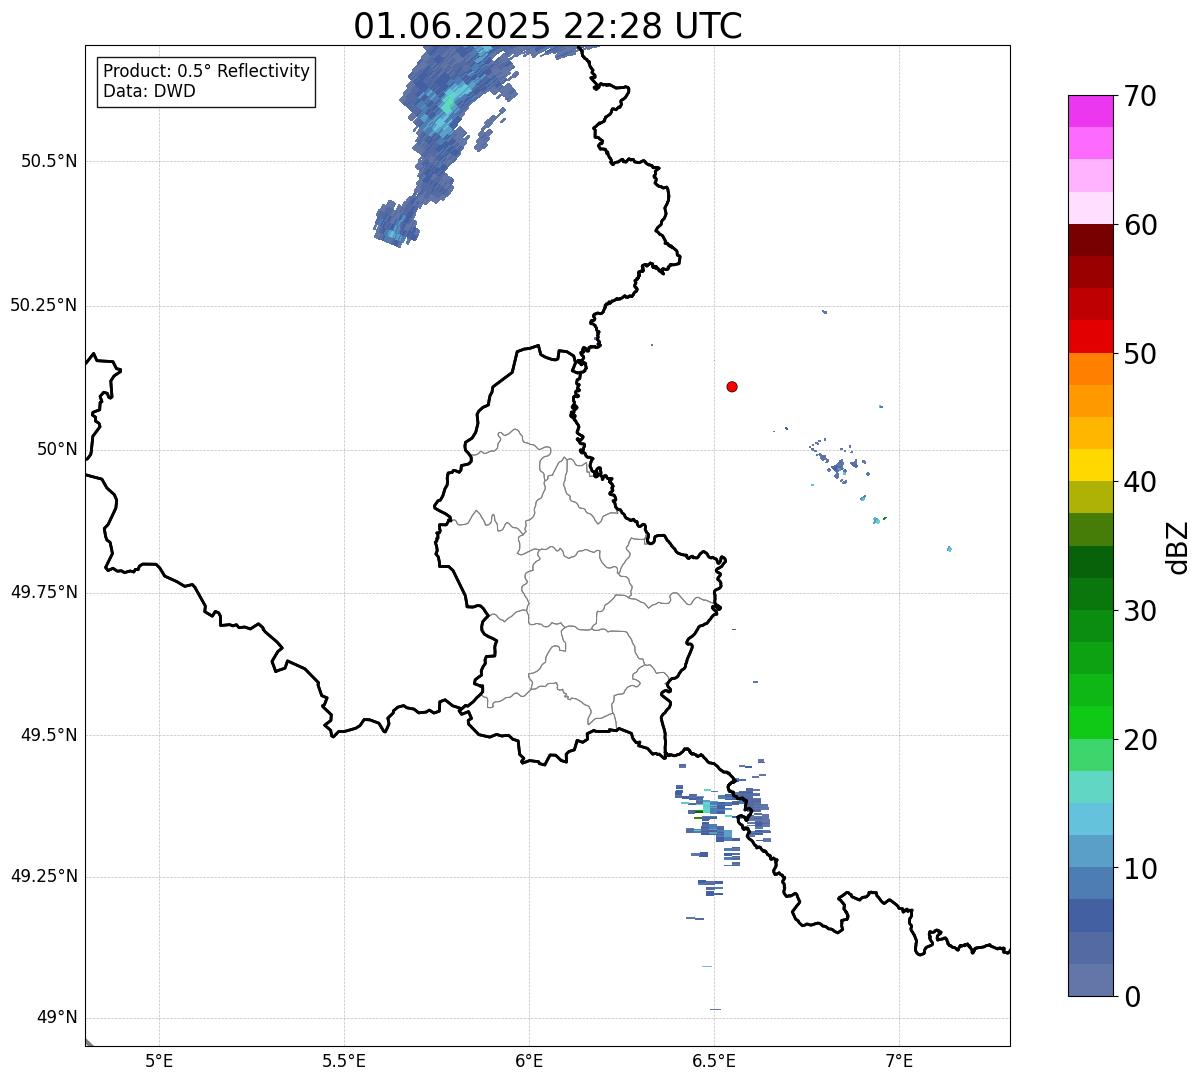Image resolution: width=1202 pixels, height=1081 pixels.
Task: Click the '50.25°N' latitude label
Action: 43,305
